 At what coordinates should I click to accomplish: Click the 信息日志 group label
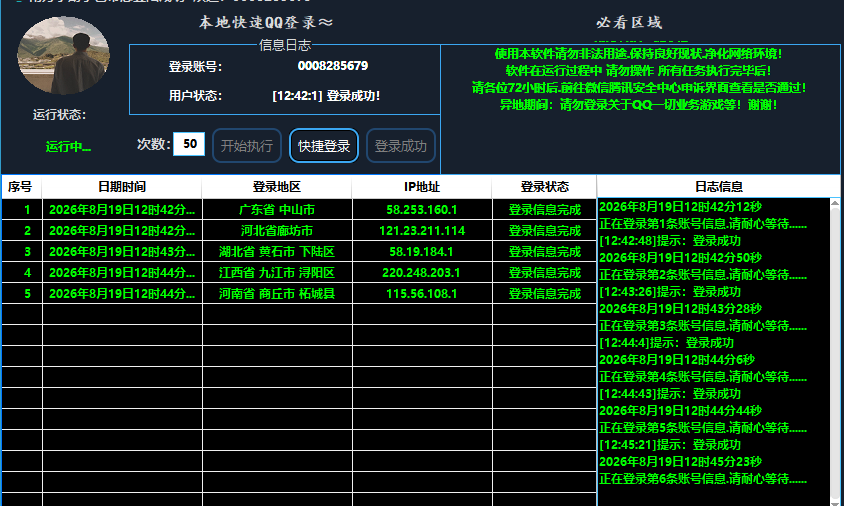(x=285, y=45)
